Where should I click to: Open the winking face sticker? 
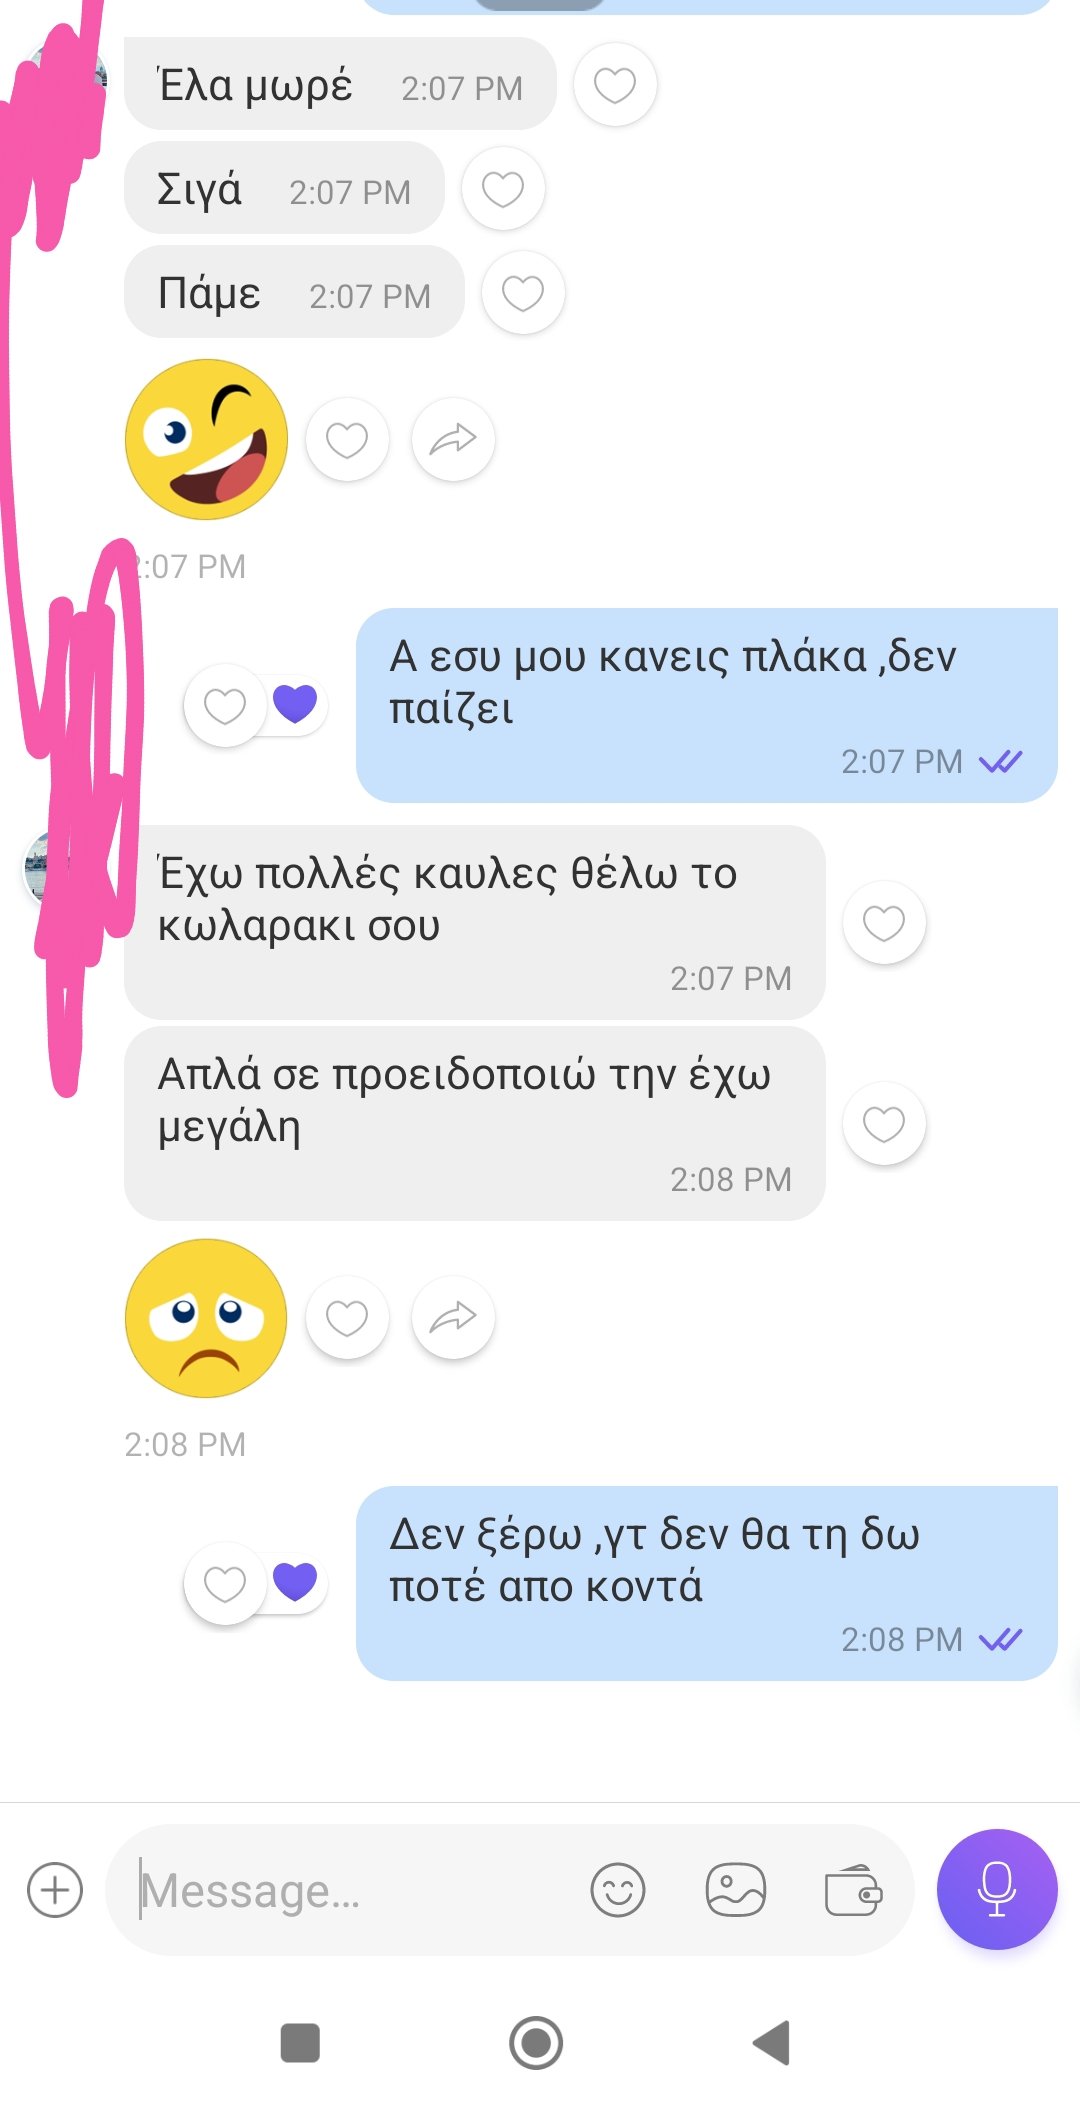point(206,439)
